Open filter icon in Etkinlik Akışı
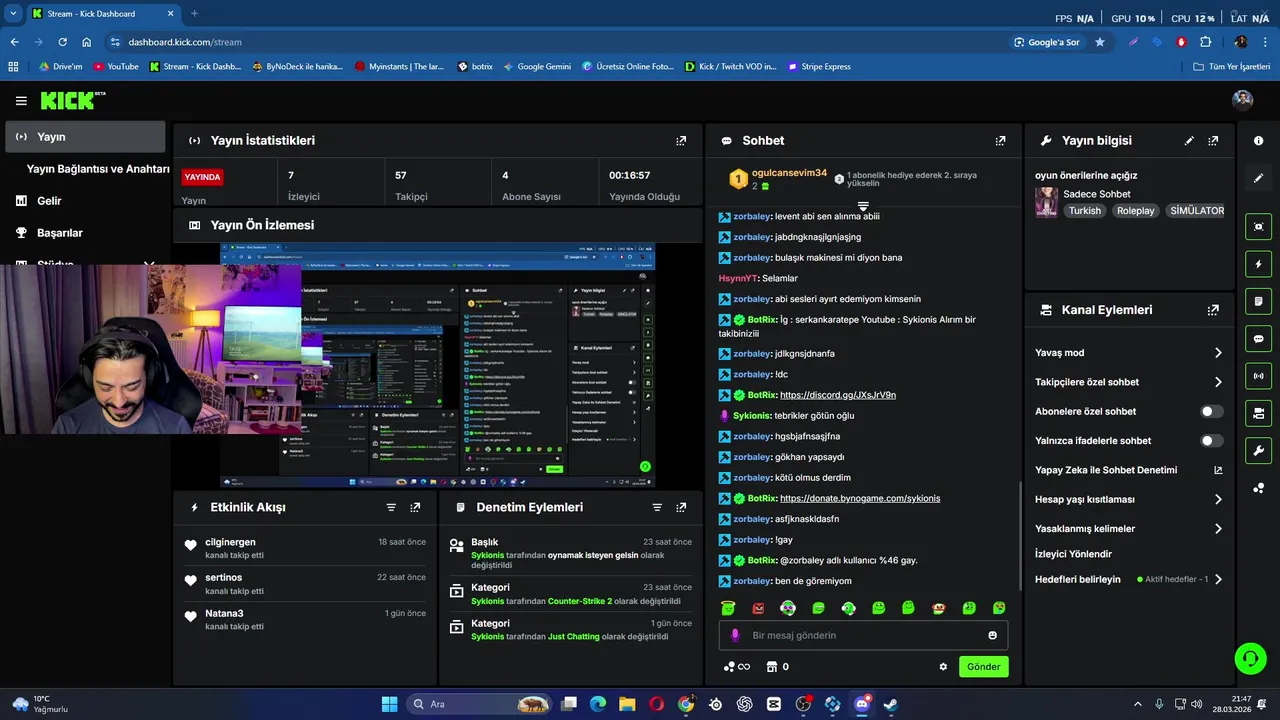The image size is (1280, 720). 391,508
